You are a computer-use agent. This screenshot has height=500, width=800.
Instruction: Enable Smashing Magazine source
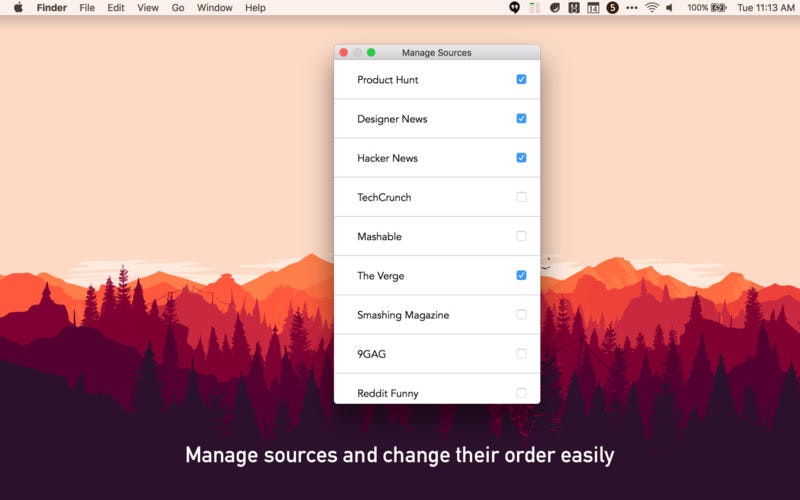[x=521, y=314]
